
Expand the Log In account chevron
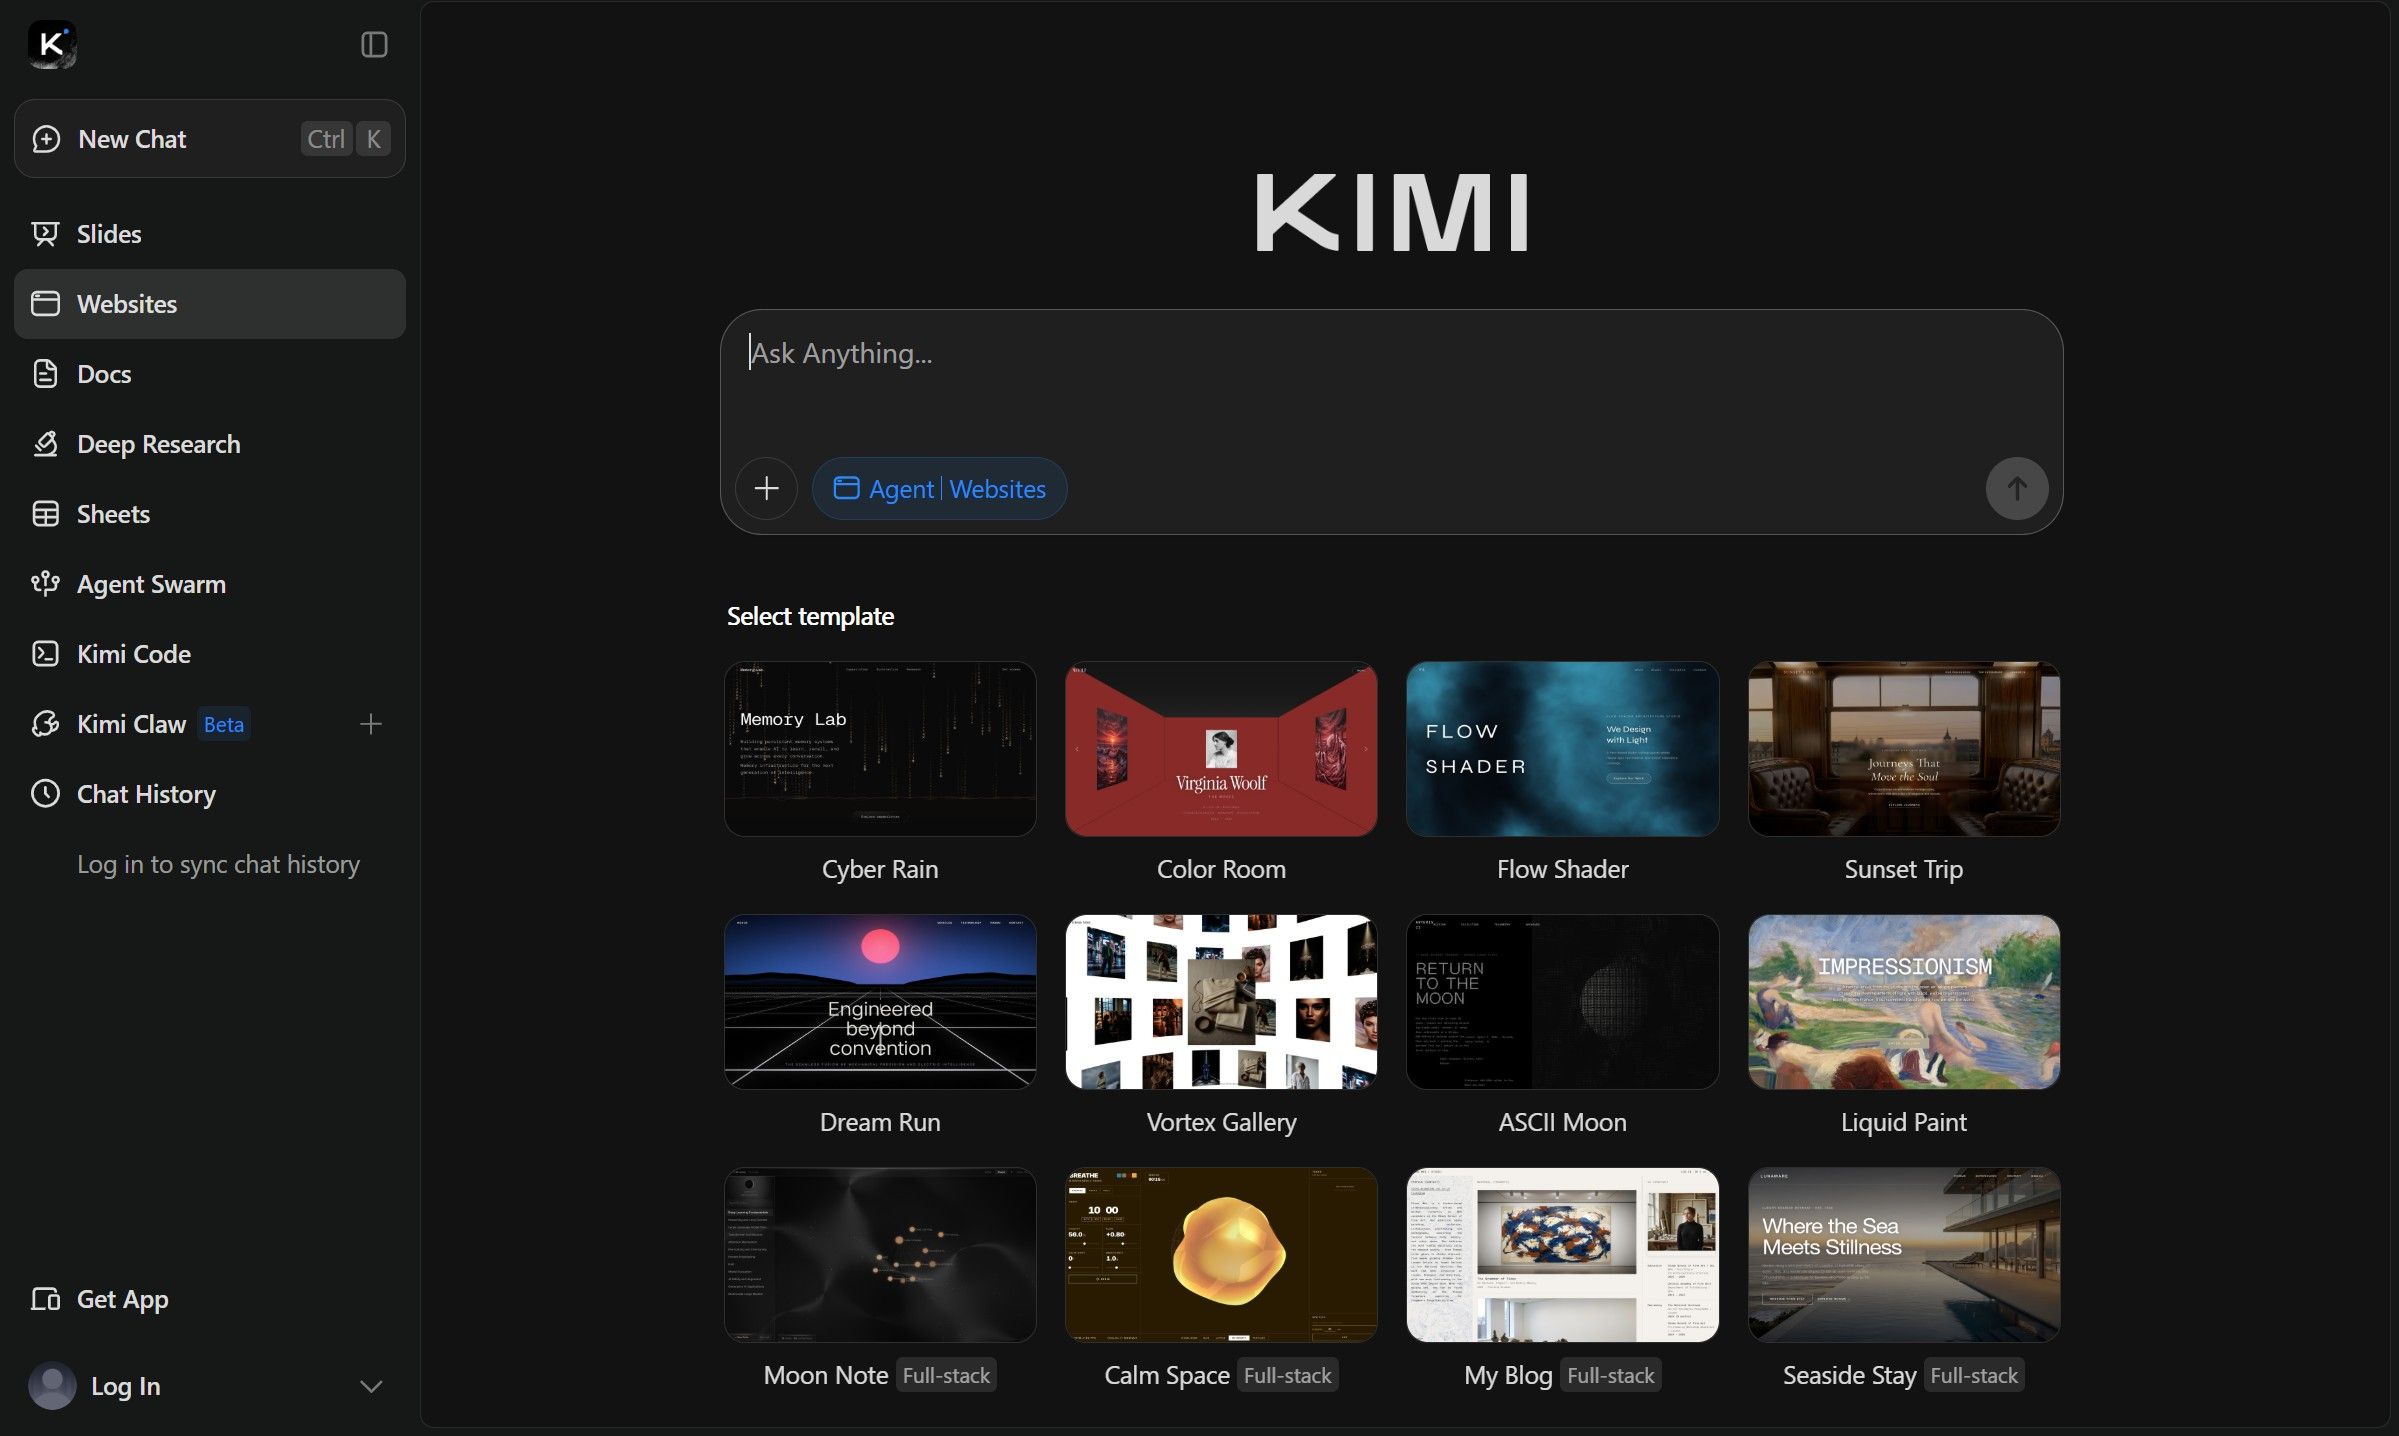tap(371, 1386)
